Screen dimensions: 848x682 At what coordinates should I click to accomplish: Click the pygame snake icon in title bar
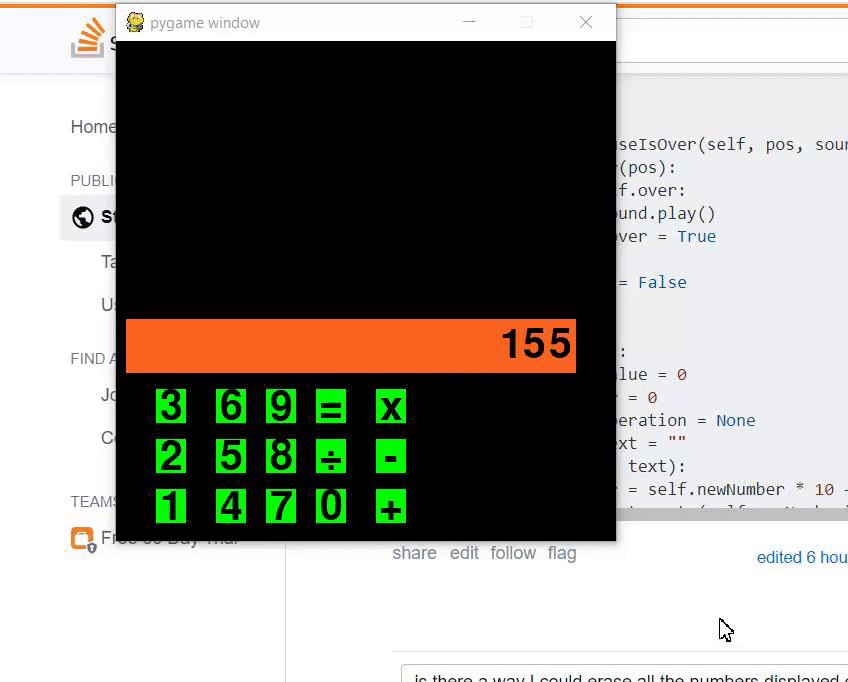click(135, 22)
